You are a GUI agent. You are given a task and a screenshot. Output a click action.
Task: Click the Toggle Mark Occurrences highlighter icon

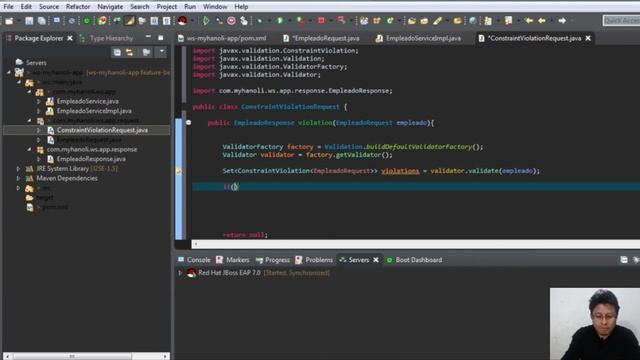(x=129, y=20)
